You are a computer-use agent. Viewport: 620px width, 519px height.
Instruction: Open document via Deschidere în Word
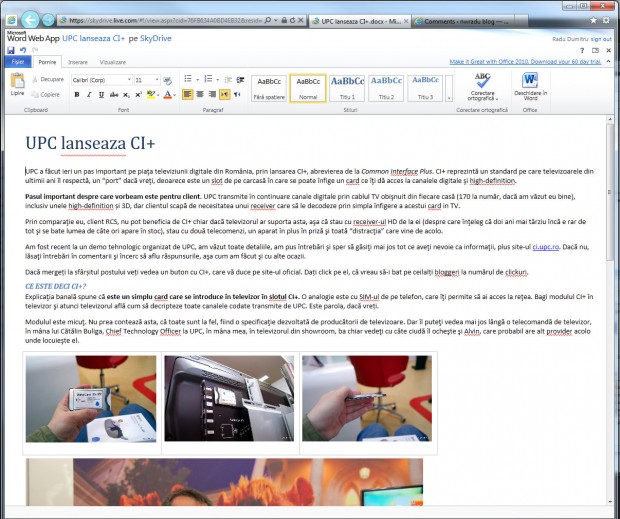[x=530, y=87]
